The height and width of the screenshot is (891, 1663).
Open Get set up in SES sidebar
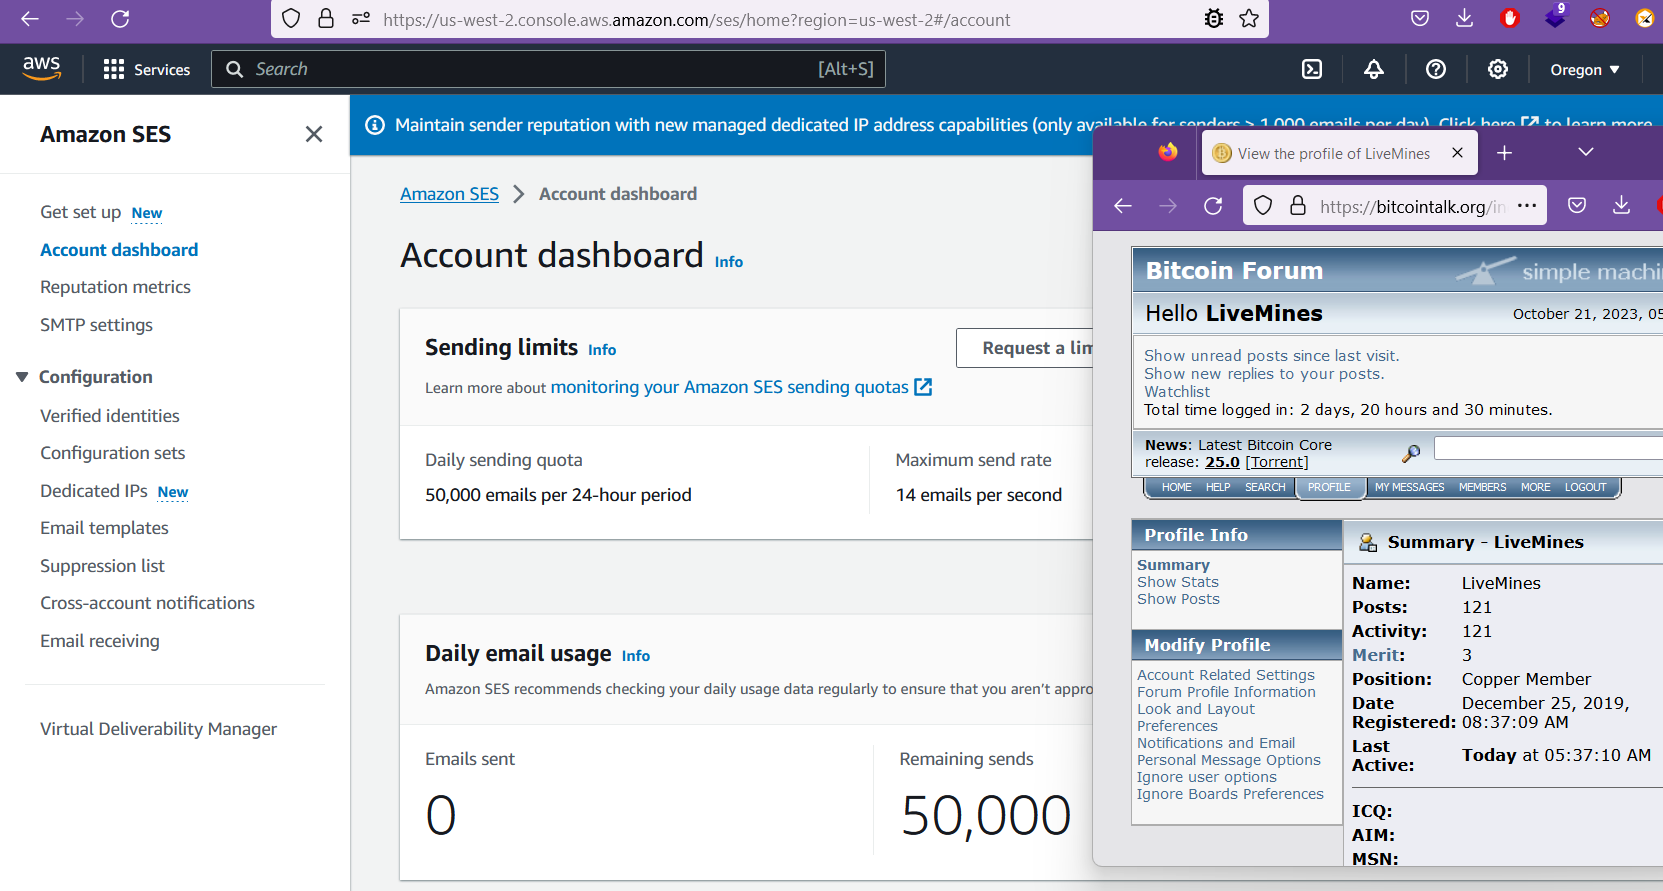pyautogui.click(x=80, y=212)
